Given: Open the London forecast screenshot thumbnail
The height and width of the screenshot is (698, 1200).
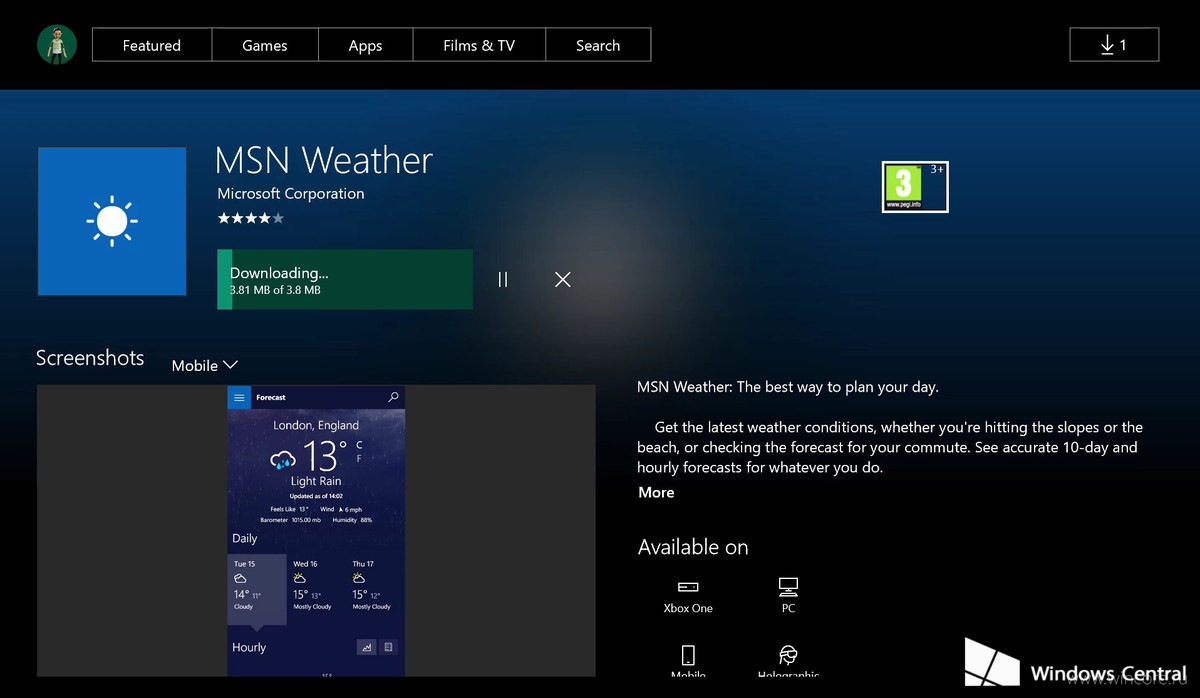Looking at the screenshot, I should click(316, 531).
